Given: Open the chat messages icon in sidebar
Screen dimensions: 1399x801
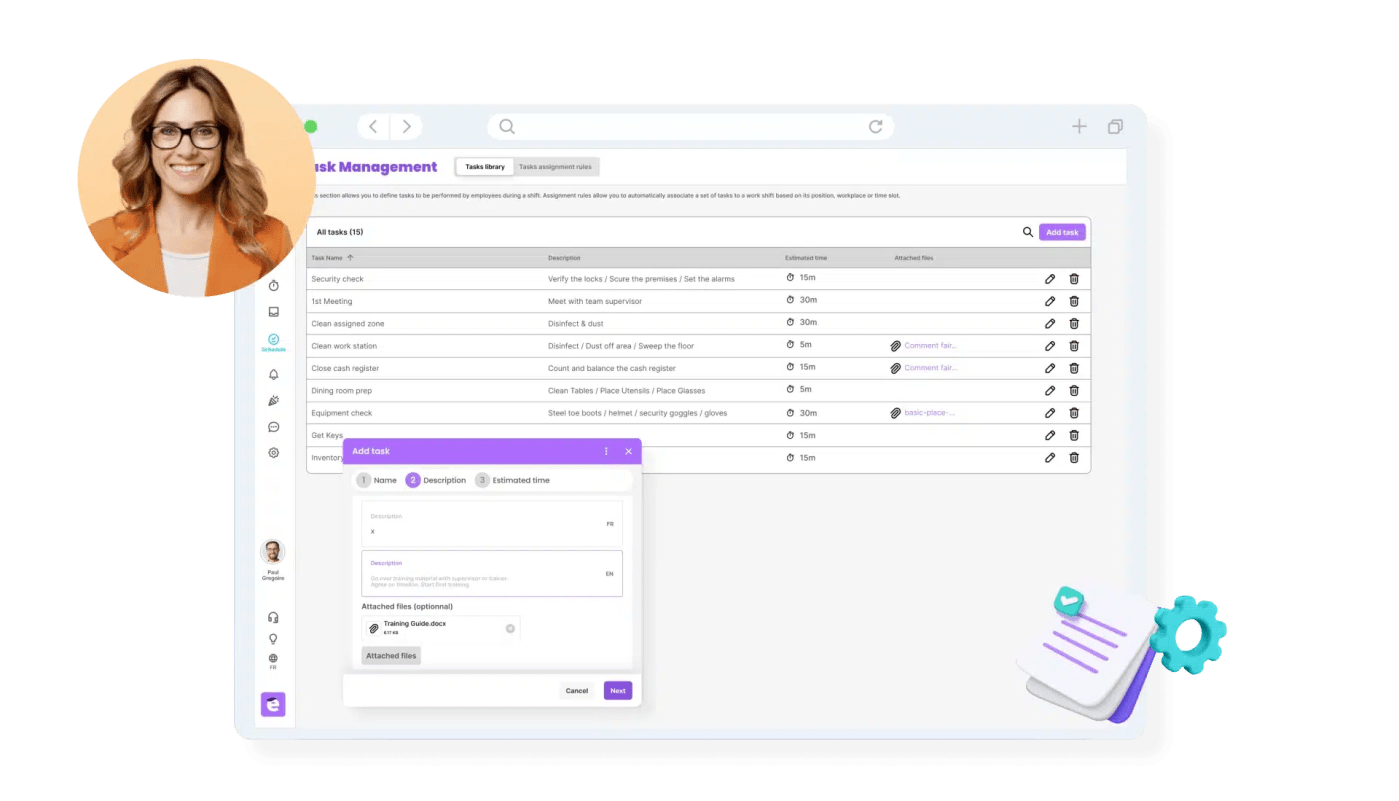Looking at the screenshot, I should tap(272, 426).
